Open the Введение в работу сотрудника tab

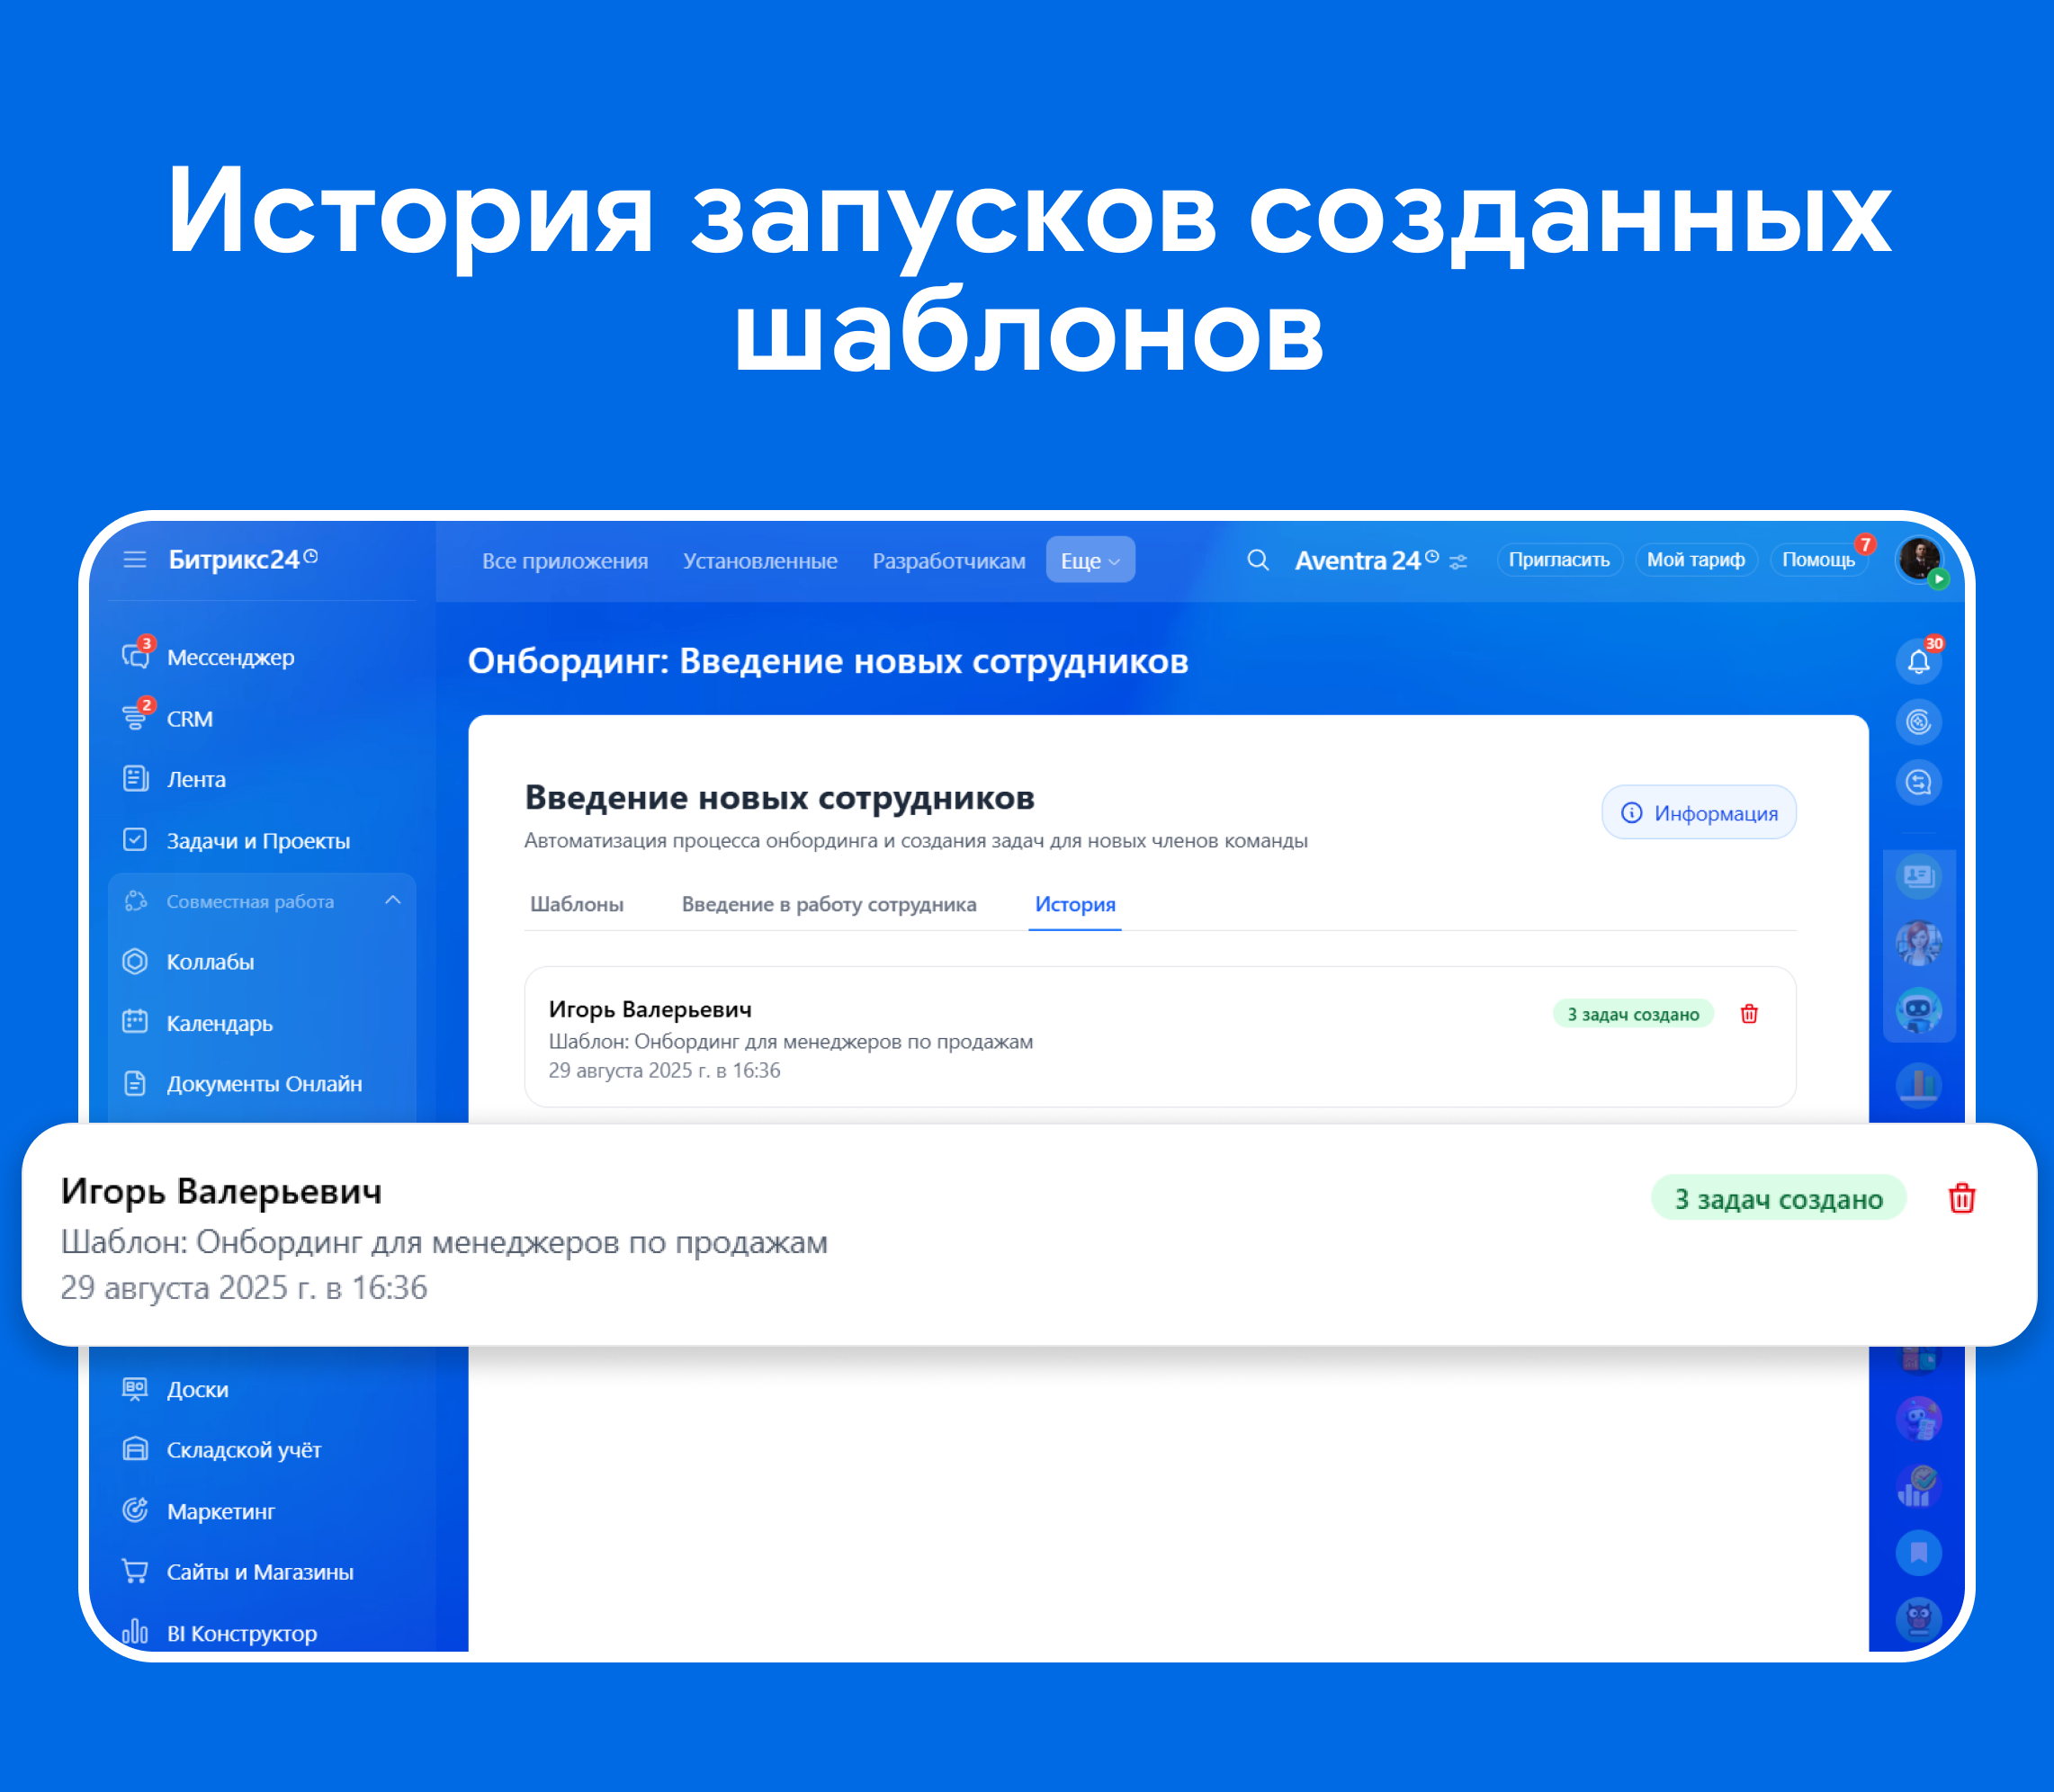click(x=828, y=904)
